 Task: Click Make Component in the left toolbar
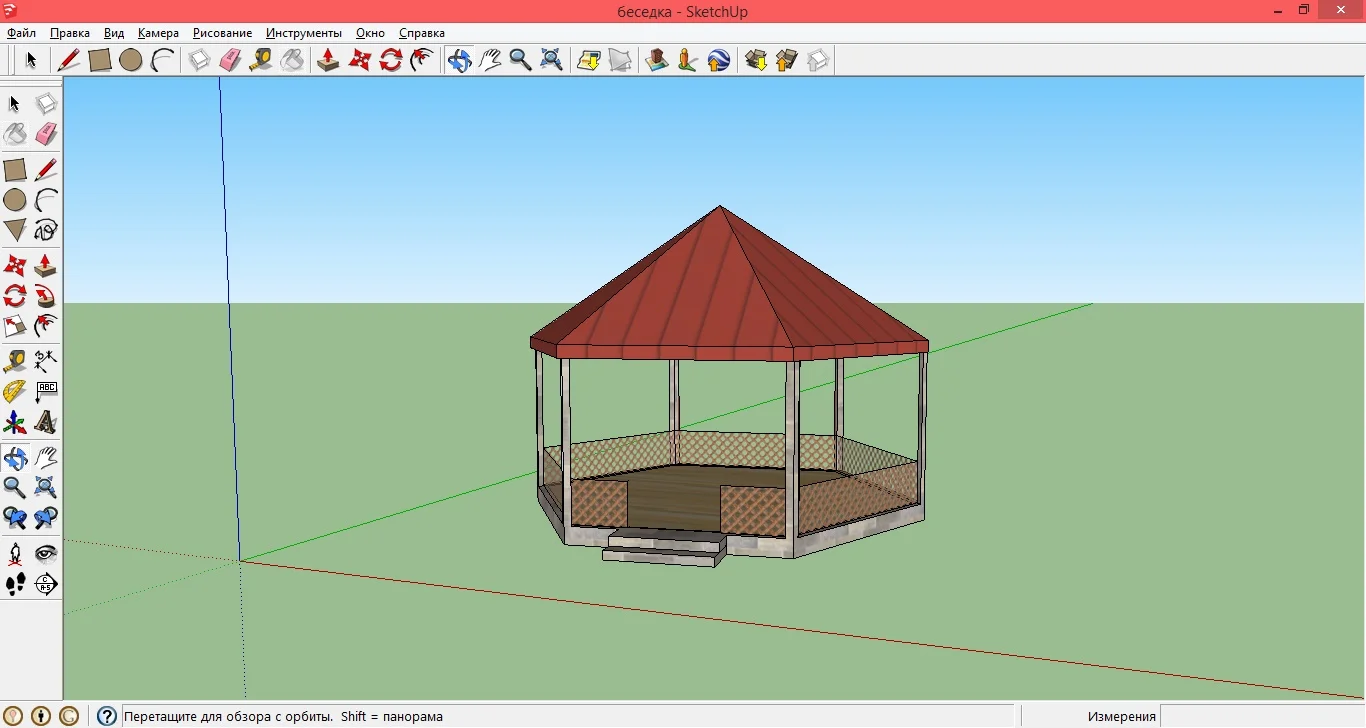[x=46, y=104]
